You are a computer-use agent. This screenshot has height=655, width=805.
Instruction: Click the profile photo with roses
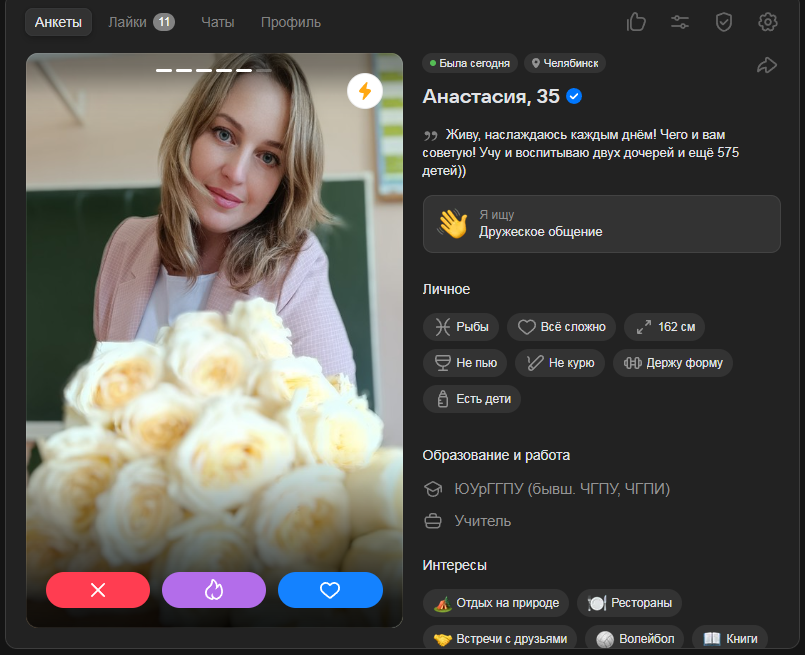pos(214,330)
